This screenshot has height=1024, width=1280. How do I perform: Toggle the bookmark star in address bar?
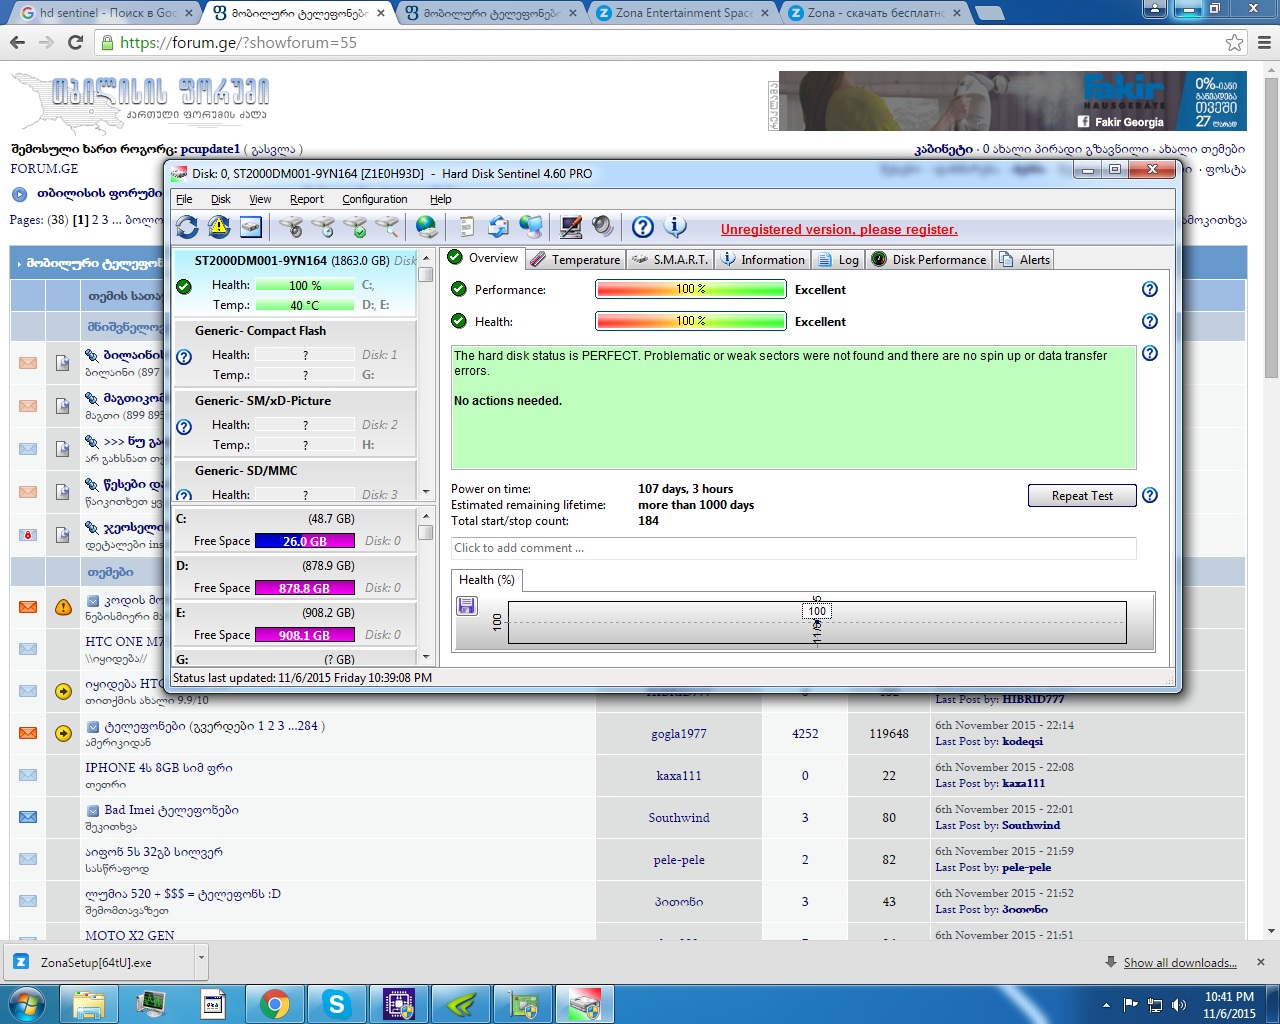pyautogui.click(x=1235, y=43)
